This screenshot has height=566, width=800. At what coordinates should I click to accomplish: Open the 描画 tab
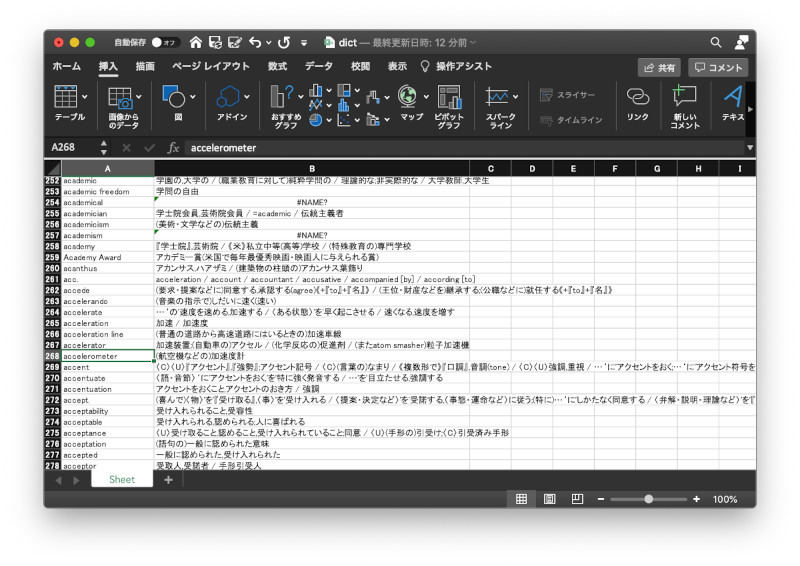pyautogui.click(x=145, y=66)
